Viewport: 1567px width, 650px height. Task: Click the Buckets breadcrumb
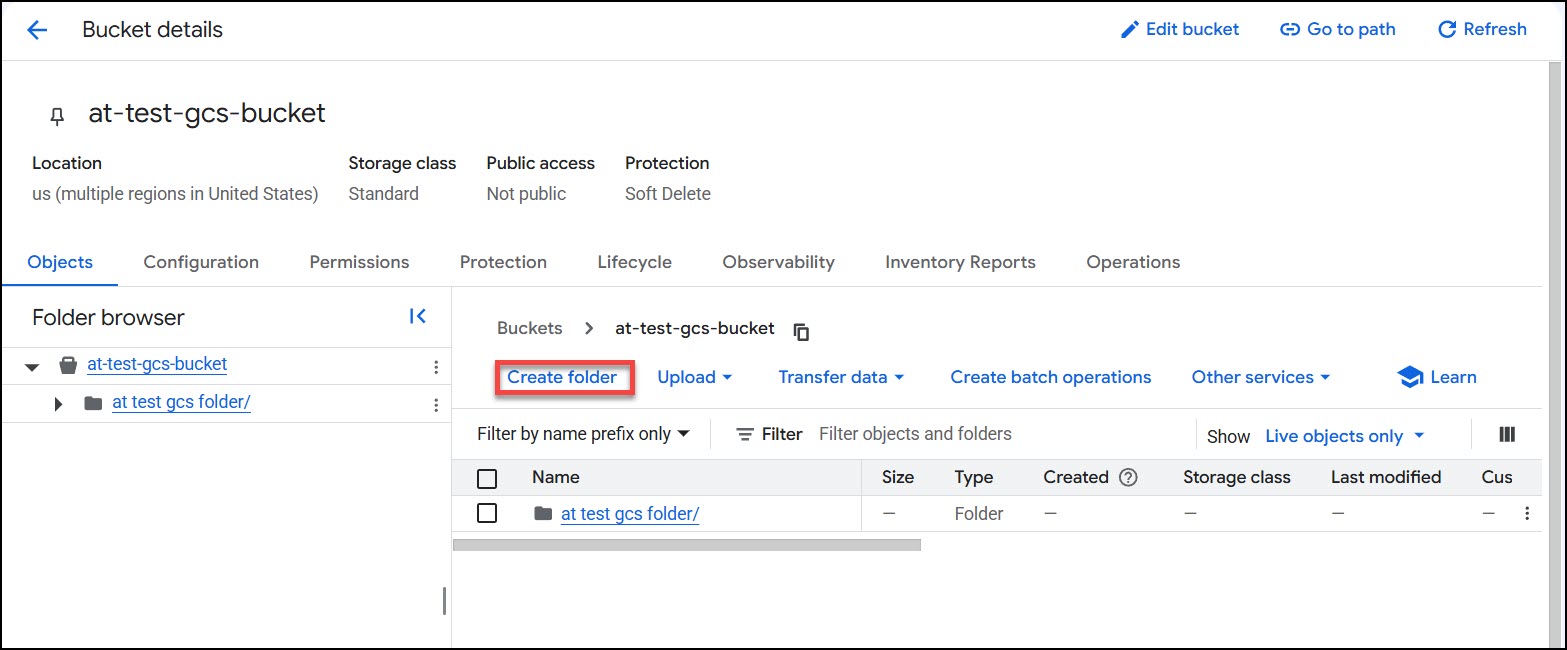click(x=529, y=328)
